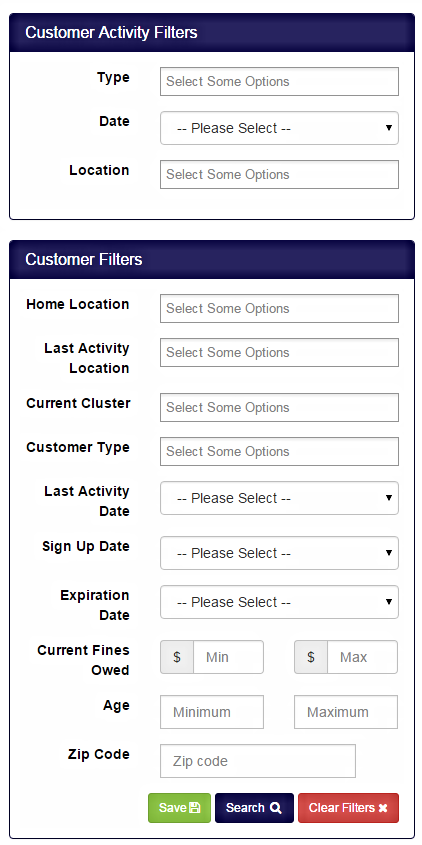This screenshot has width=422, height=845.
Task: Focus the Minimum age field
Action: [212, 712]
